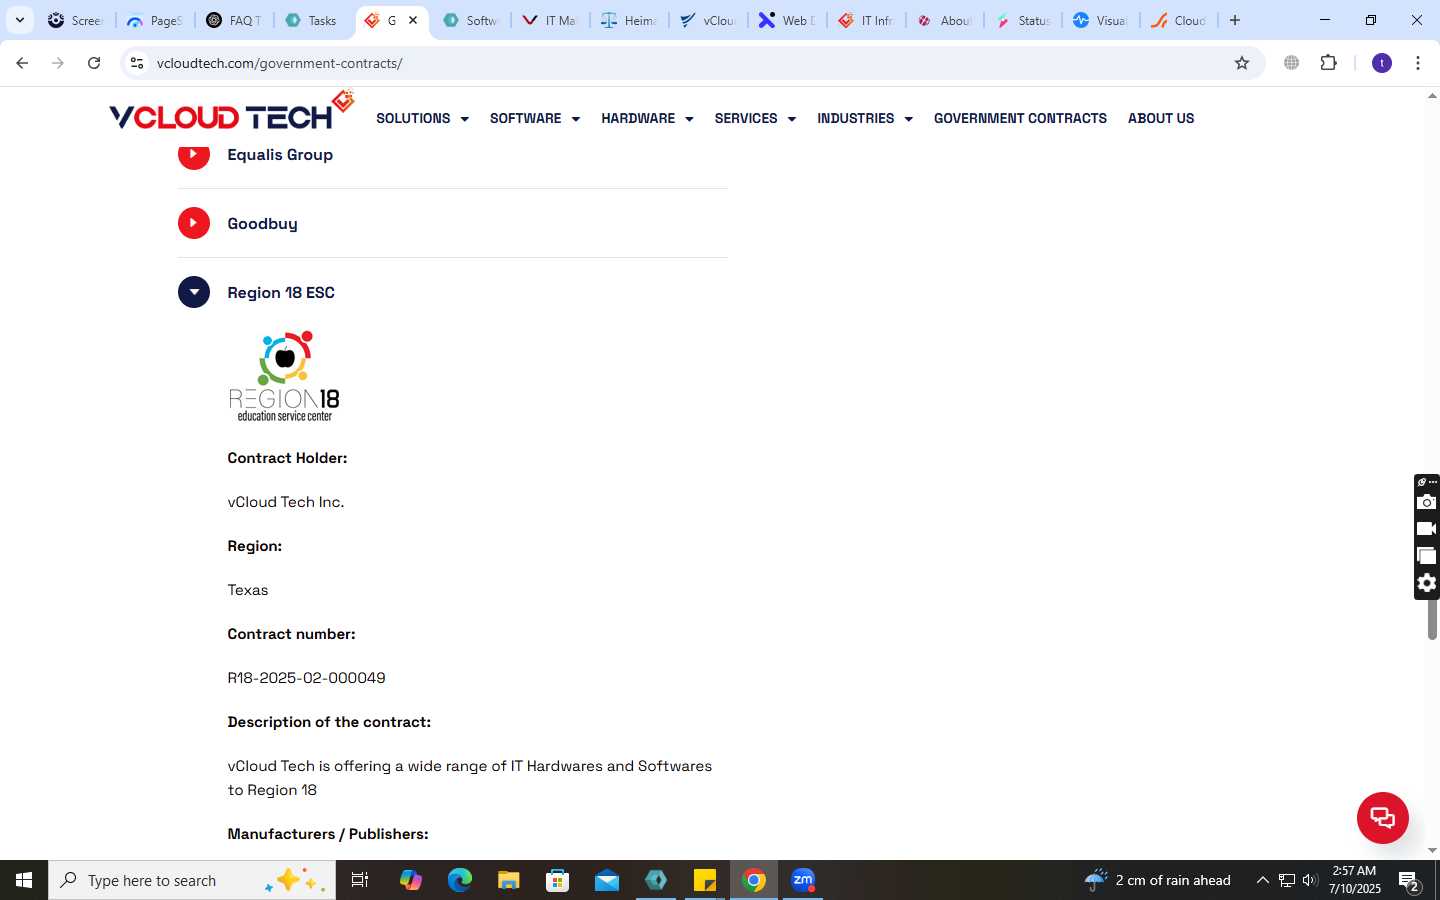1440x900 pixels.
Task: Open Microsoft Edge from the taskbar
Action: coord(460,880)
